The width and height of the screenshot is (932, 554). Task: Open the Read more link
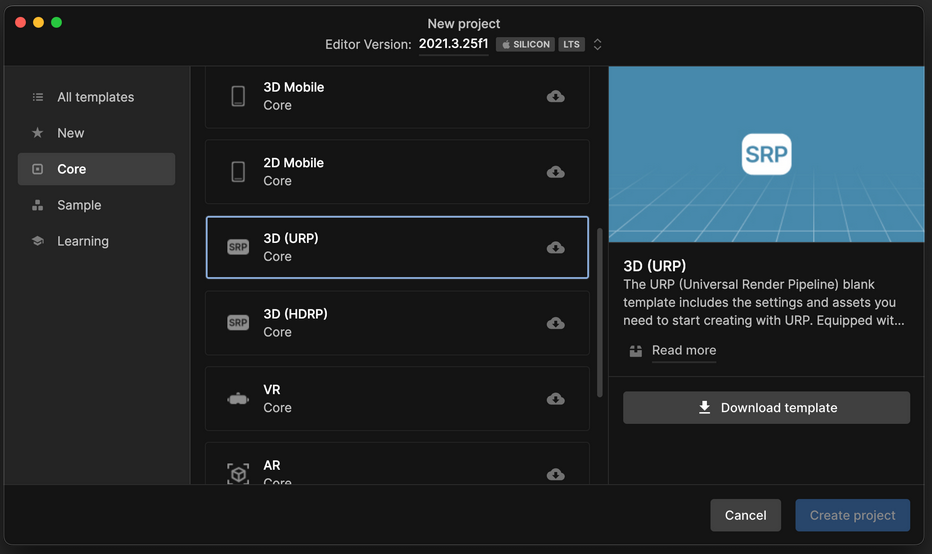[x=684, y=351]
